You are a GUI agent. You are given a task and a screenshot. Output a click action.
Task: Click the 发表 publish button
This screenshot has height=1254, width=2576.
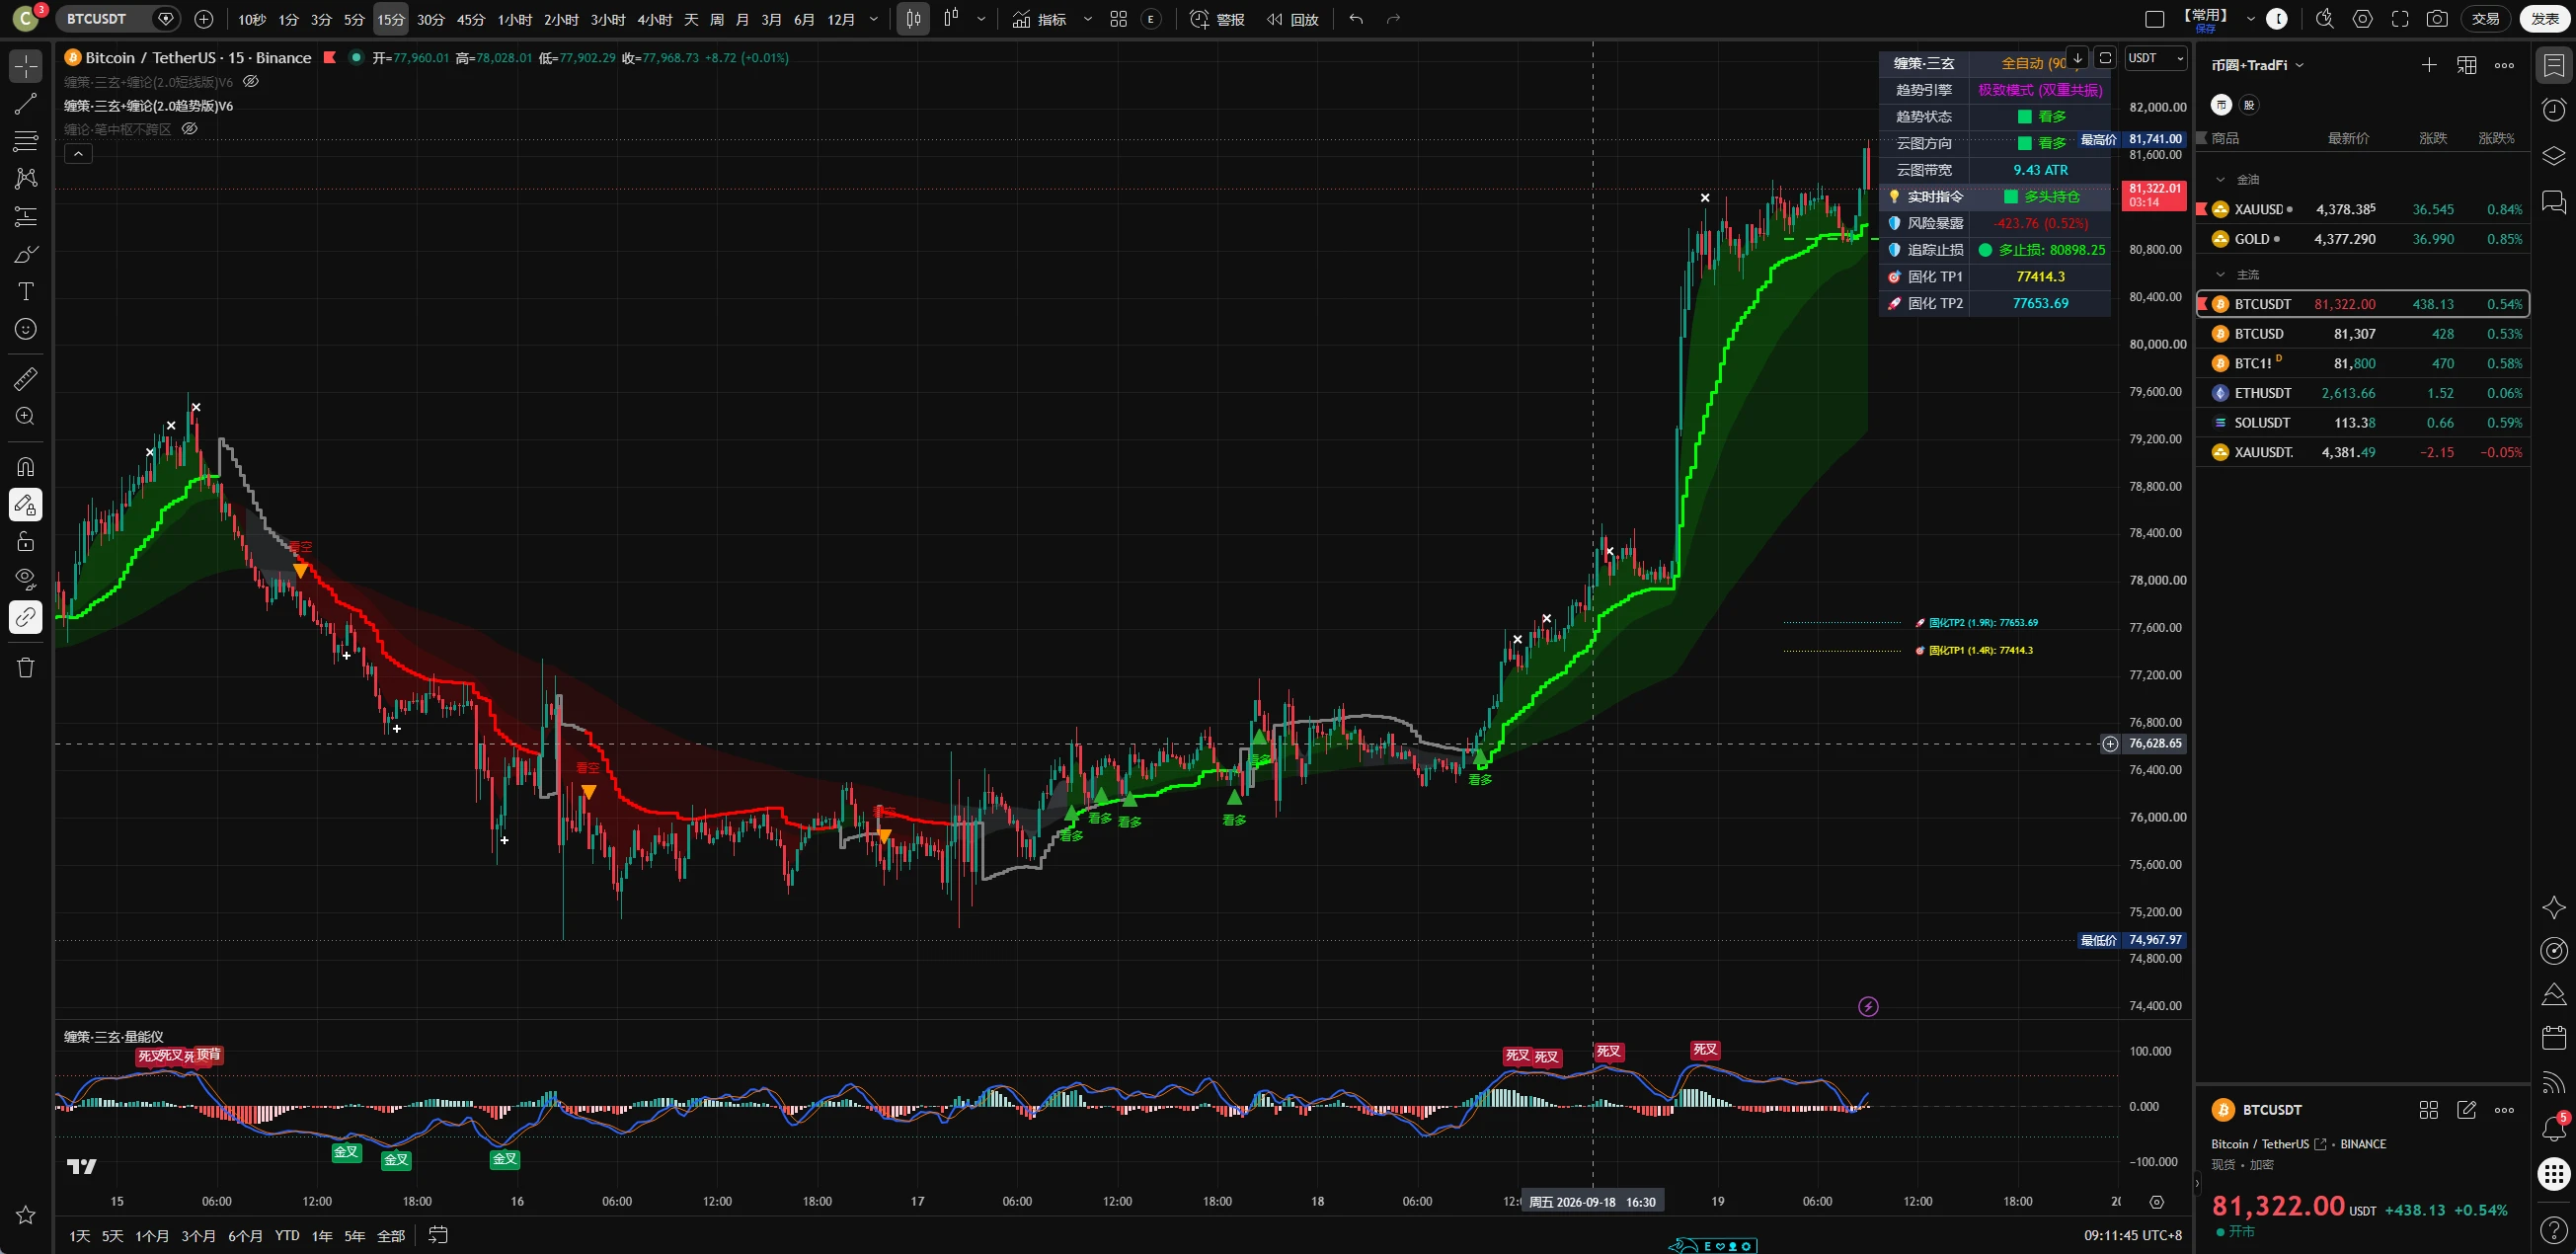coord(2545,19)
